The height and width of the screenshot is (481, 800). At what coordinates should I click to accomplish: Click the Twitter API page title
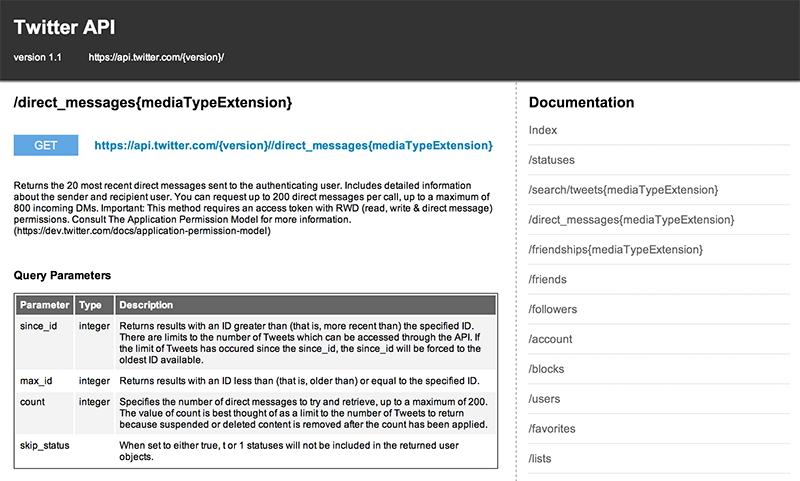pos(64,27)
